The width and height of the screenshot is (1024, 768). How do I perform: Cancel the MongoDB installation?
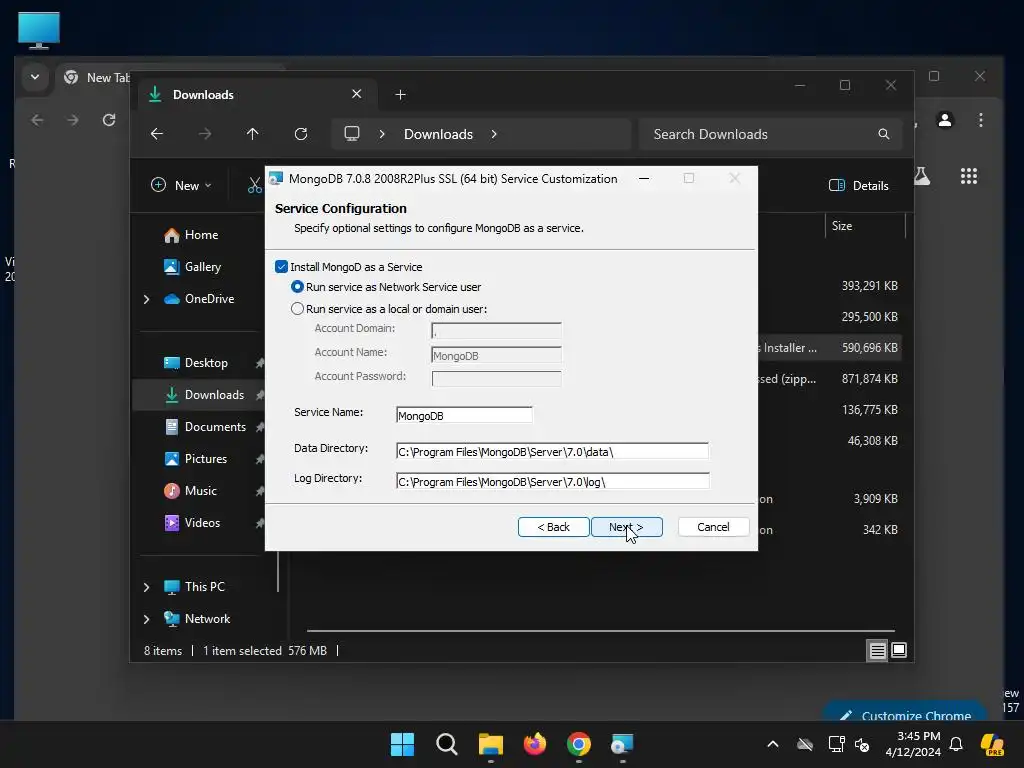(x=713, y=527)
